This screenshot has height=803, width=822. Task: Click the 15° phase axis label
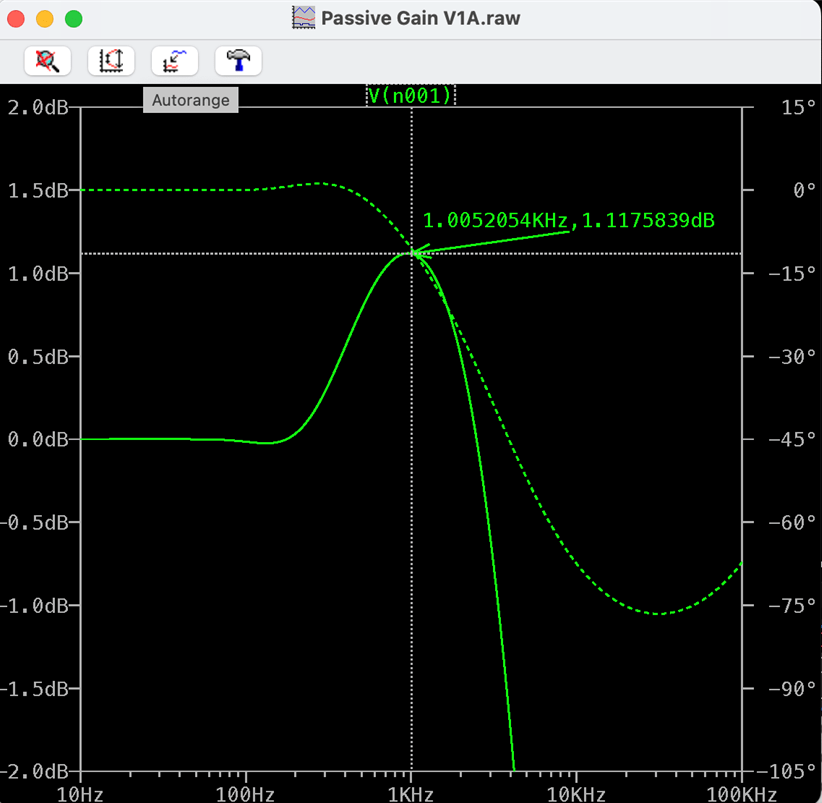[798, 107]
